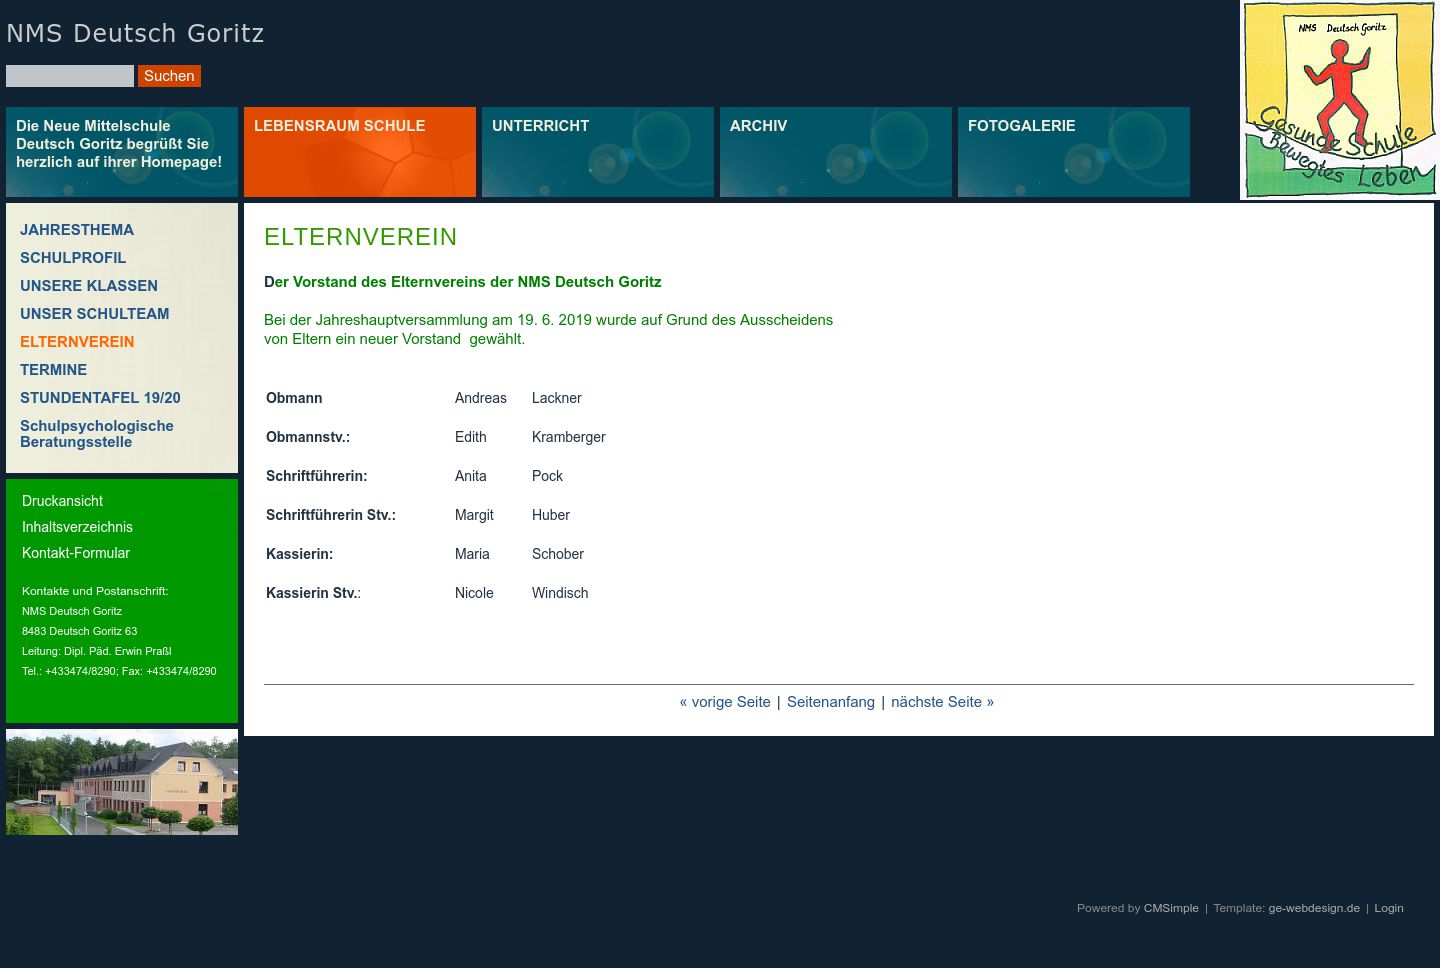Select the 'Obmannstv.:' label

[308, 437]
